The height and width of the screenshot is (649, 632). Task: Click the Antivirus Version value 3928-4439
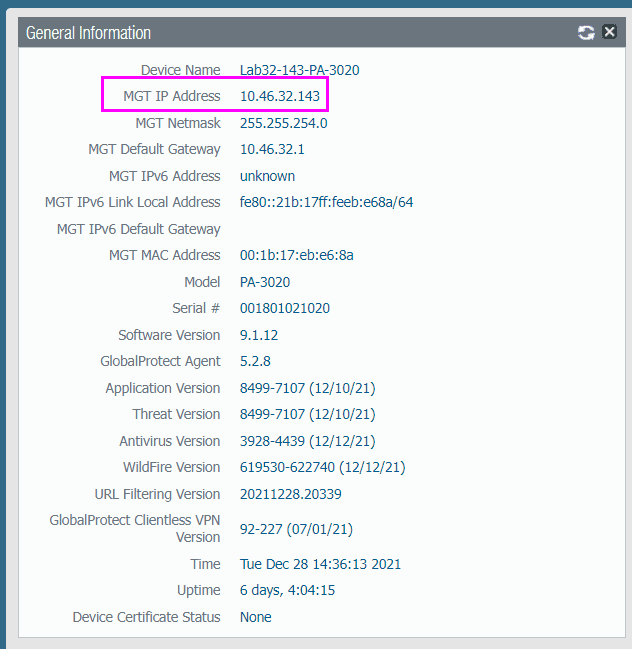click(307, 441)
